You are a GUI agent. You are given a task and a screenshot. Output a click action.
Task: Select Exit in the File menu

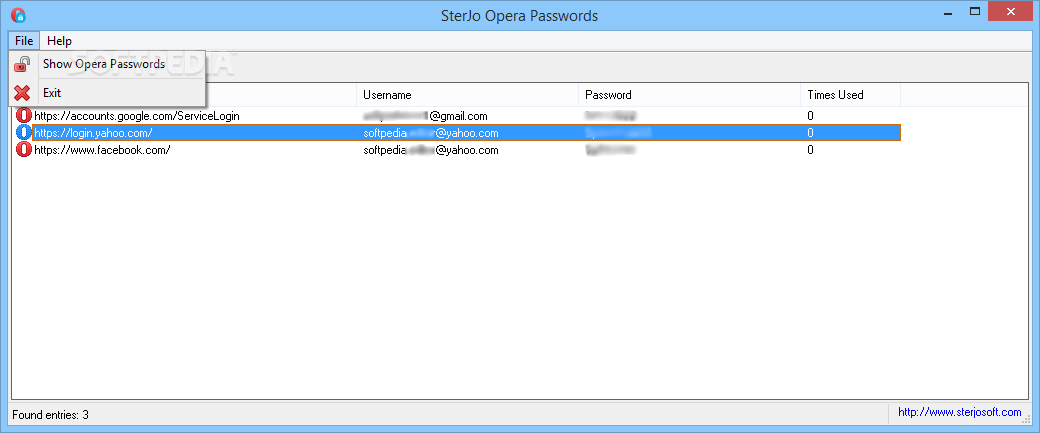coord(52,93)
